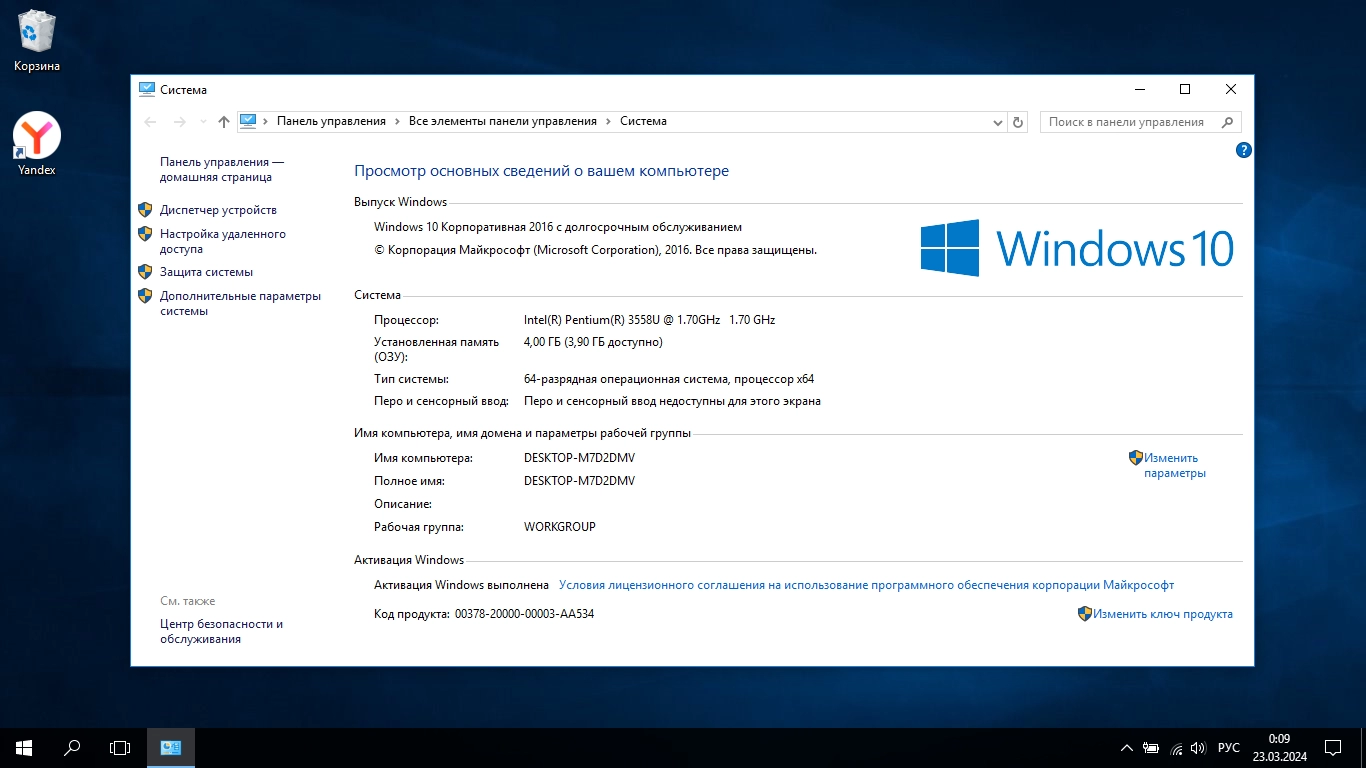This screenshot has width=1366, height=768.
Task: Open the notification center icon
Action: point(1333,747)
